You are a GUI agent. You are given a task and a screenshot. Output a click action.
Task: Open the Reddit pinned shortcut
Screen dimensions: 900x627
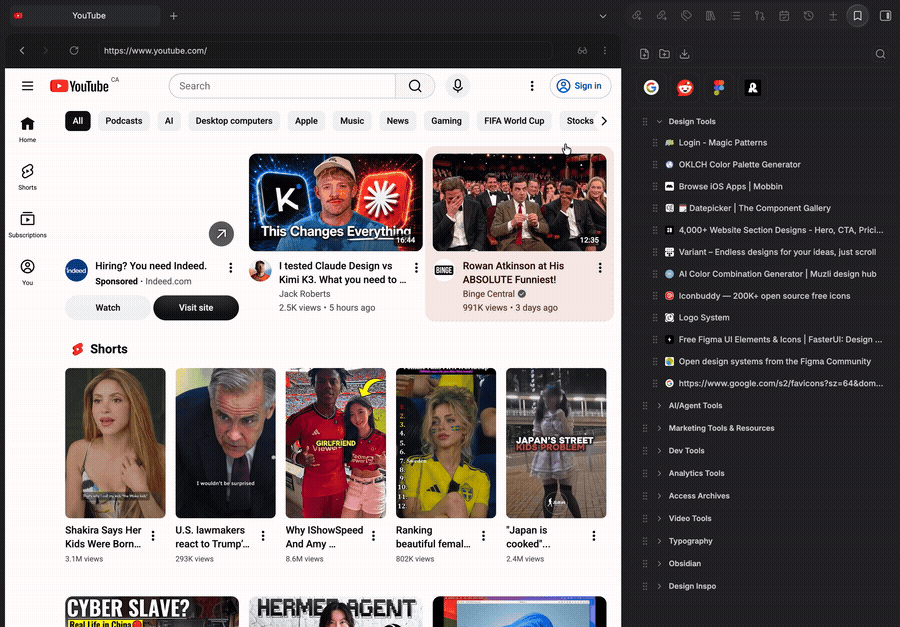click(685, 87)
